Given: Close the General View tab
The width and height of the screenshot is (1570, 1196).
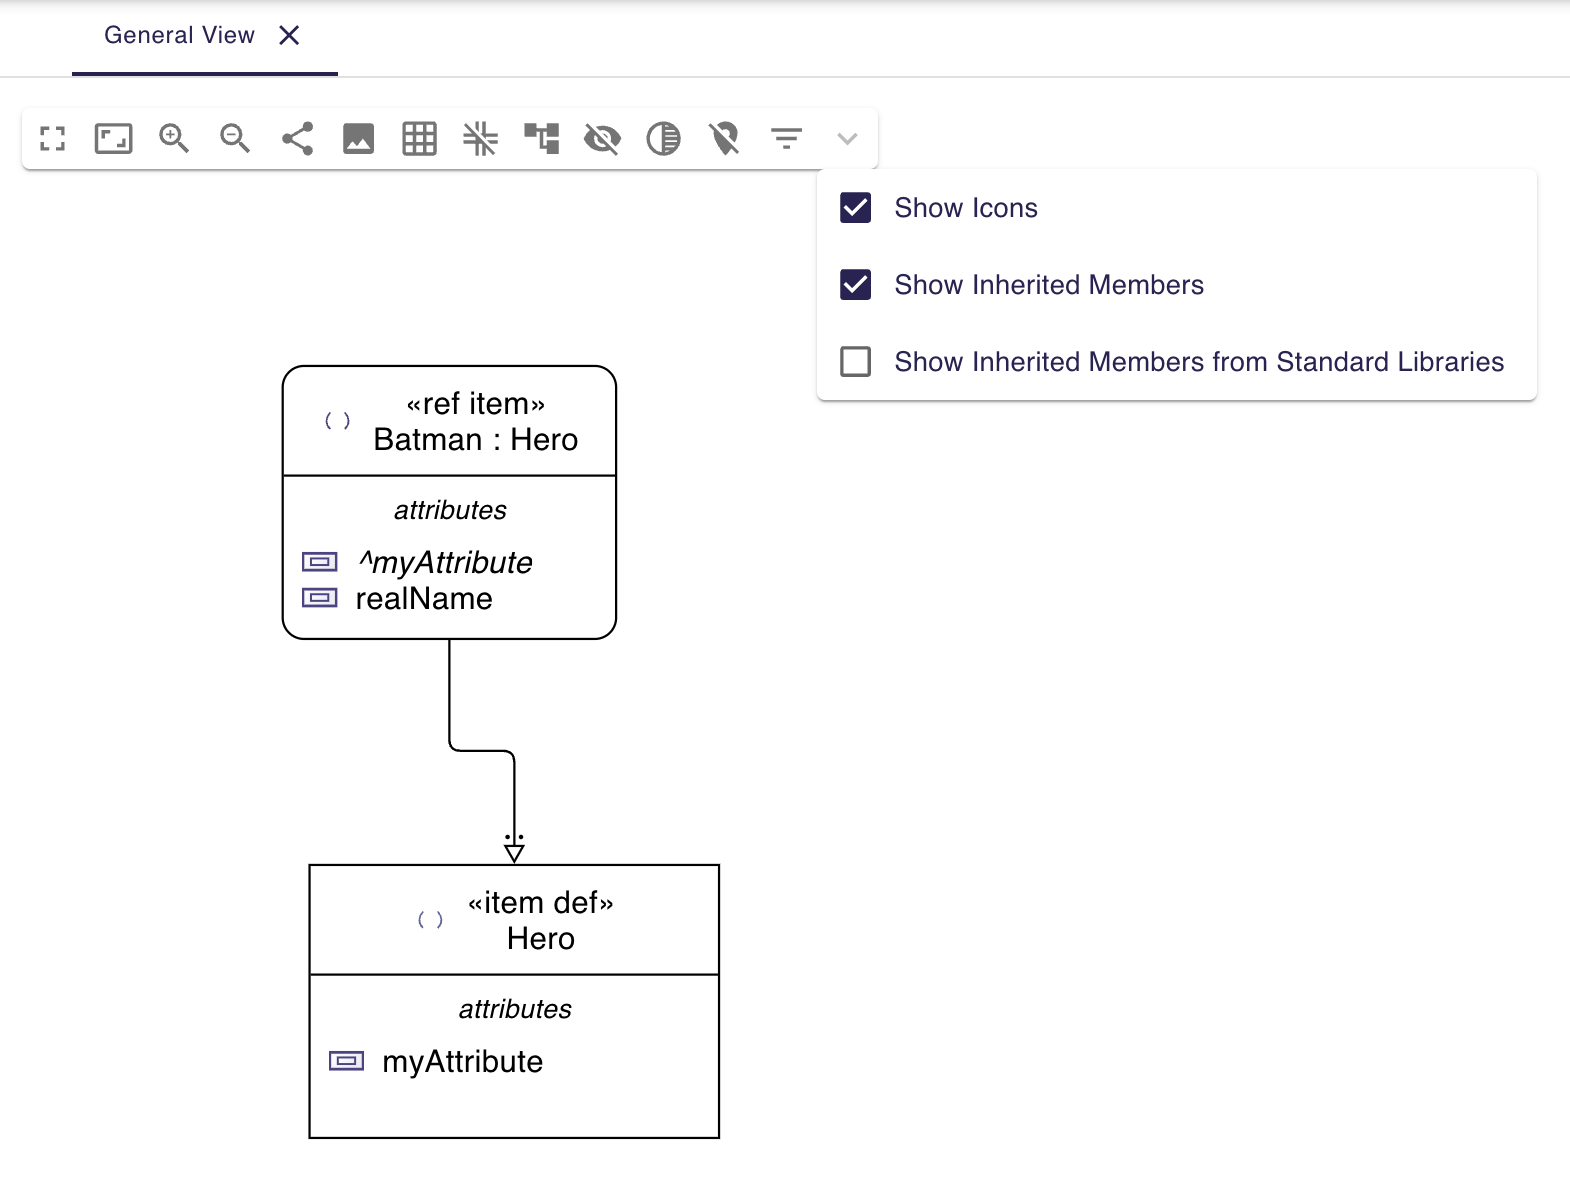Looking at the screenshot, I should [289, 36].
